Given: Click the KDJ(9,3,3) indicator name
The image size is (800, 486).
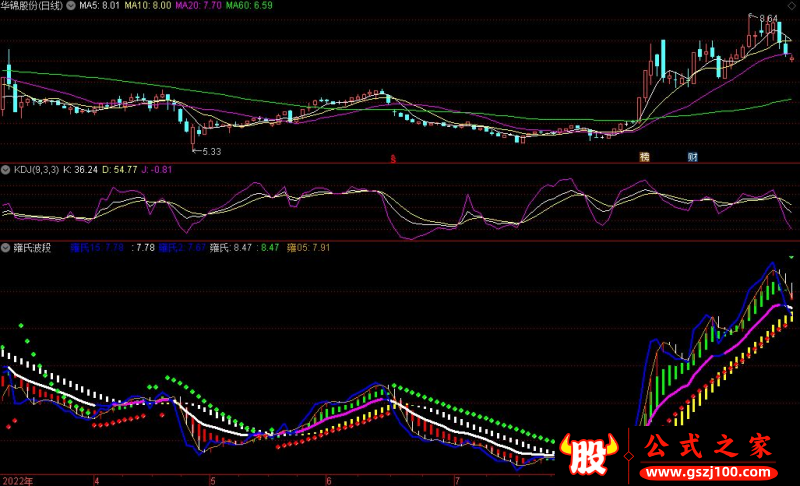Looking at the screenshot, I should click(36, 170).
